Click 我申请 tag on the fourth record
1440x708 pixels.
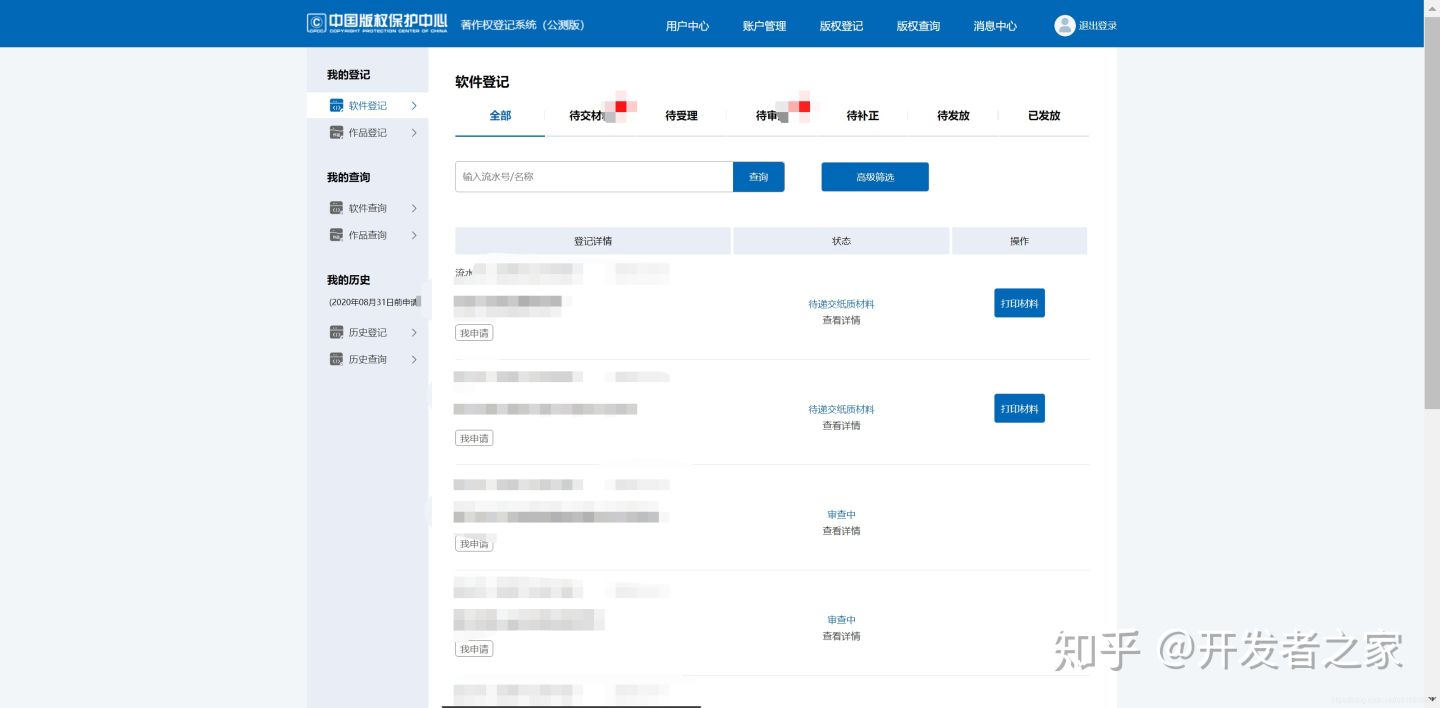tap(474, 649)
